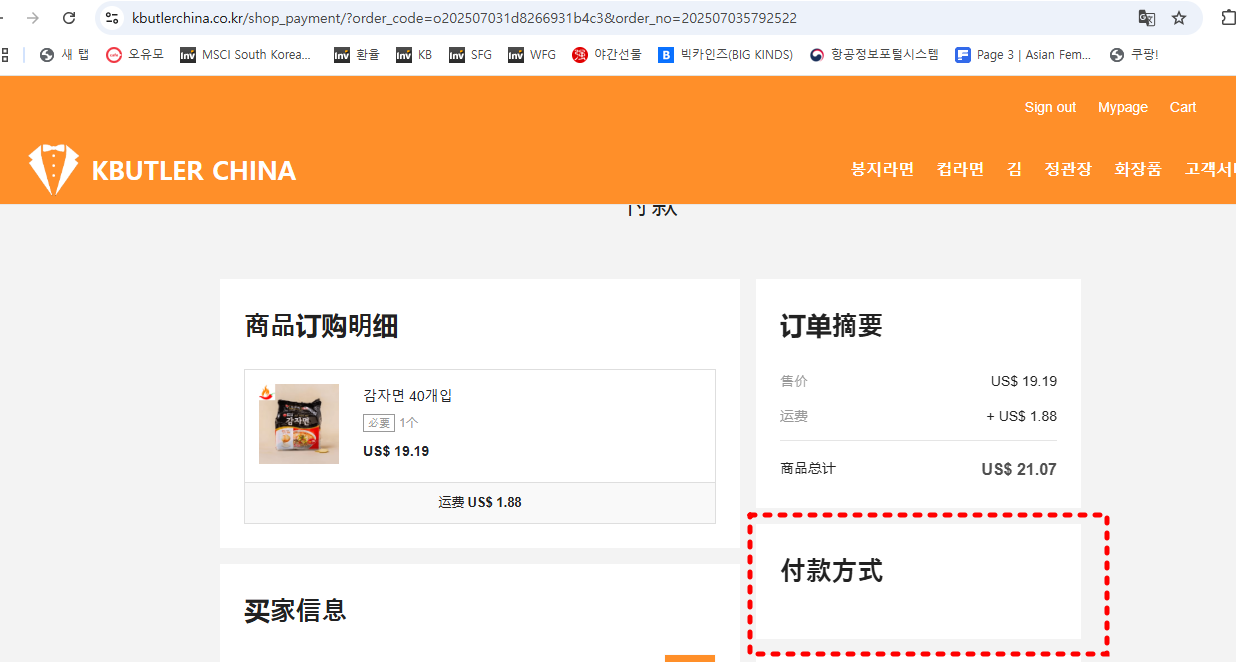Click the 售价 label in order summary
Image resolution: width=1236 pixels, height=662 pixels.
click(x=794, y=381)
